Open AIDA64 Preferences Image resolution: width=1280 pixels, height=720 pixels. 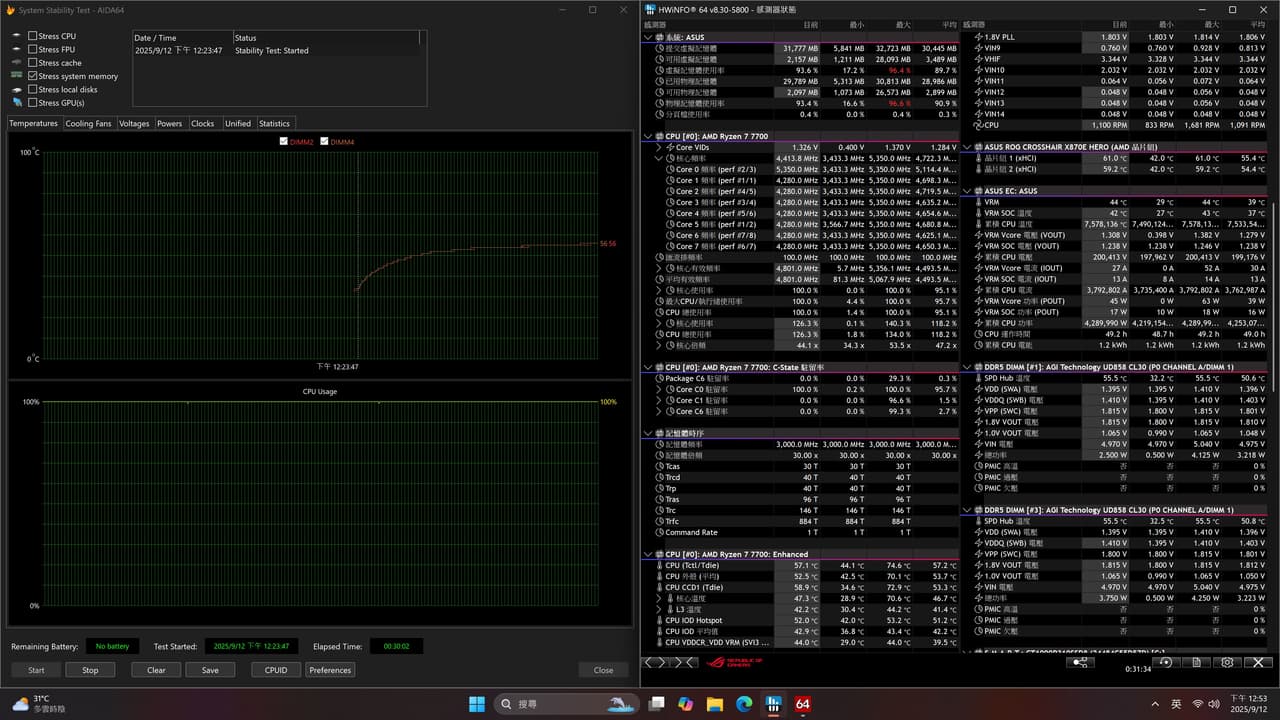point(330,670)
